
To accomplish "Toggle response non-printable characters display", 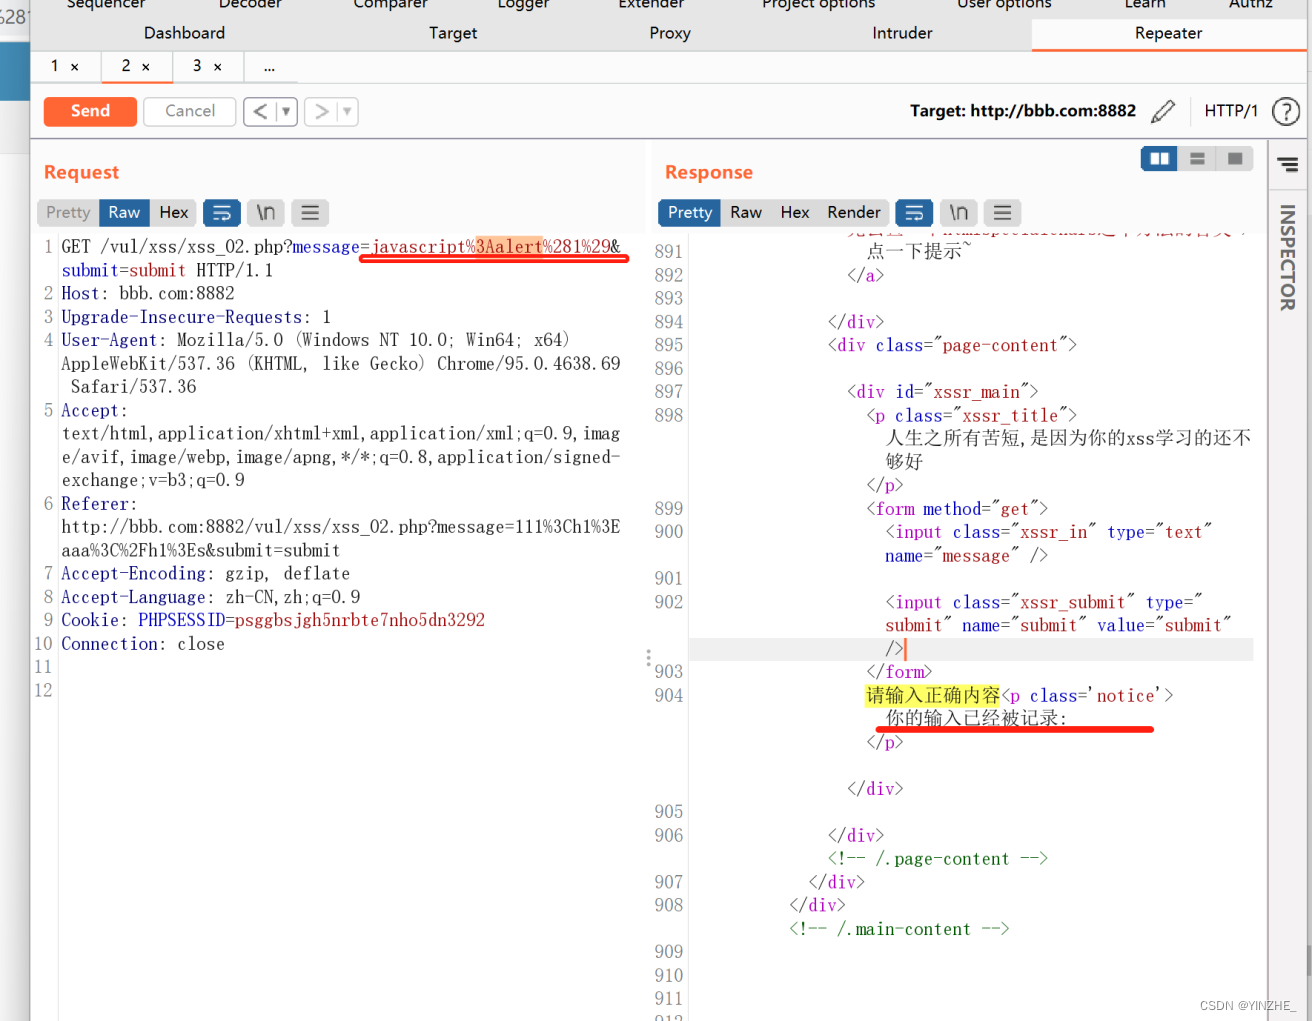I will [x=958, y=213].
